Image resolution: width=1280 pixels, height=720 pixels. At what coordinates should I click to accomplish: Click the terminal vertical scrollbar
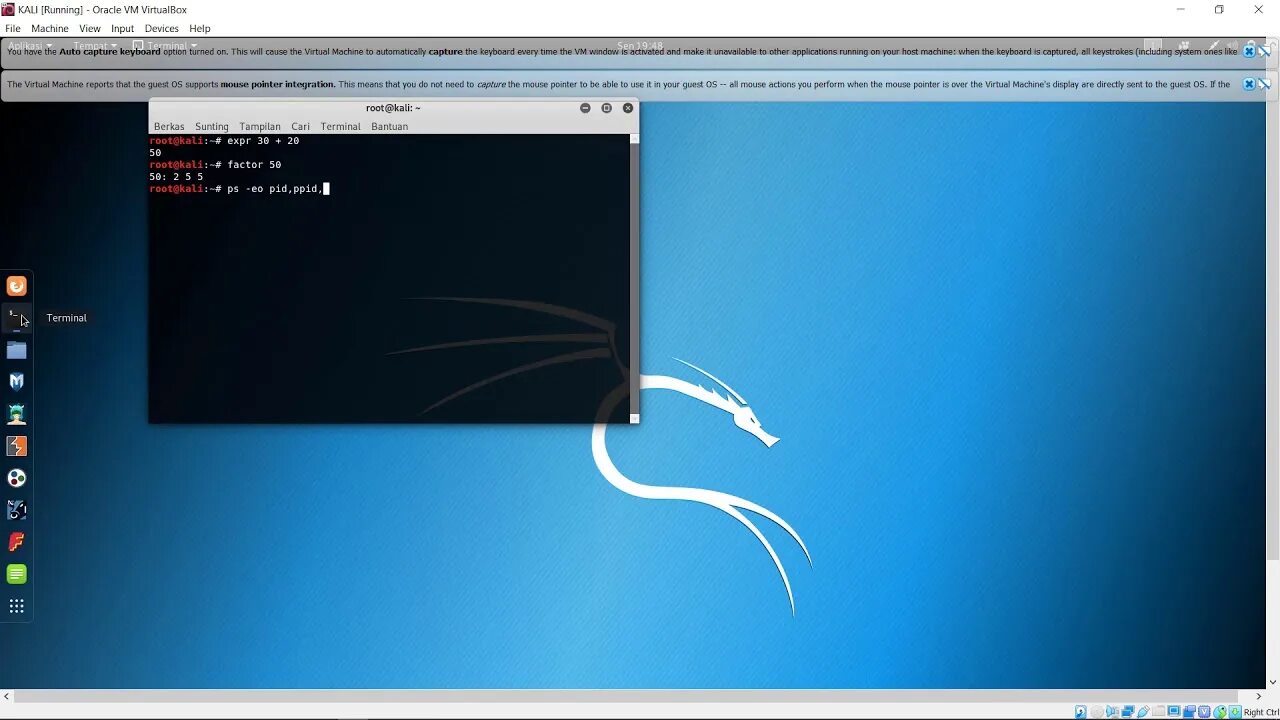(x=634, y=278)
